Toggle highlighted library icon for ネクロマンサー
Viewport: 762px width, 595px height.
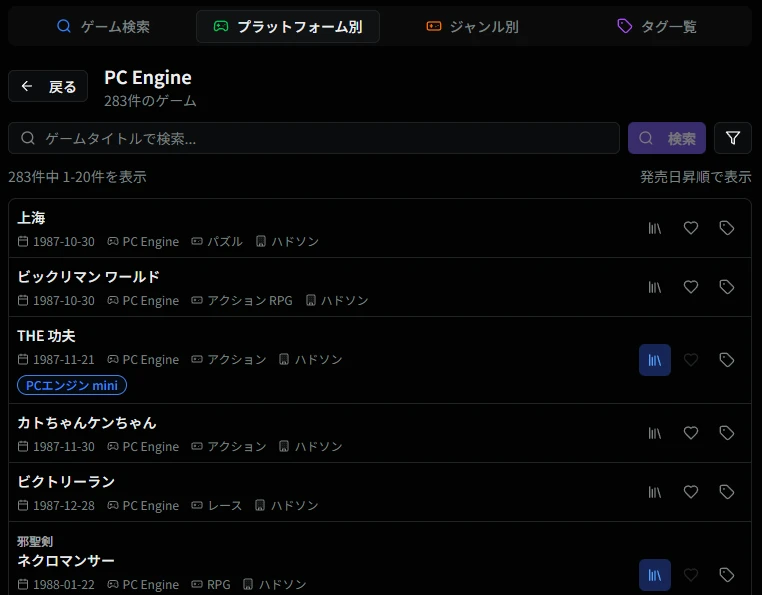pos(655,575)
